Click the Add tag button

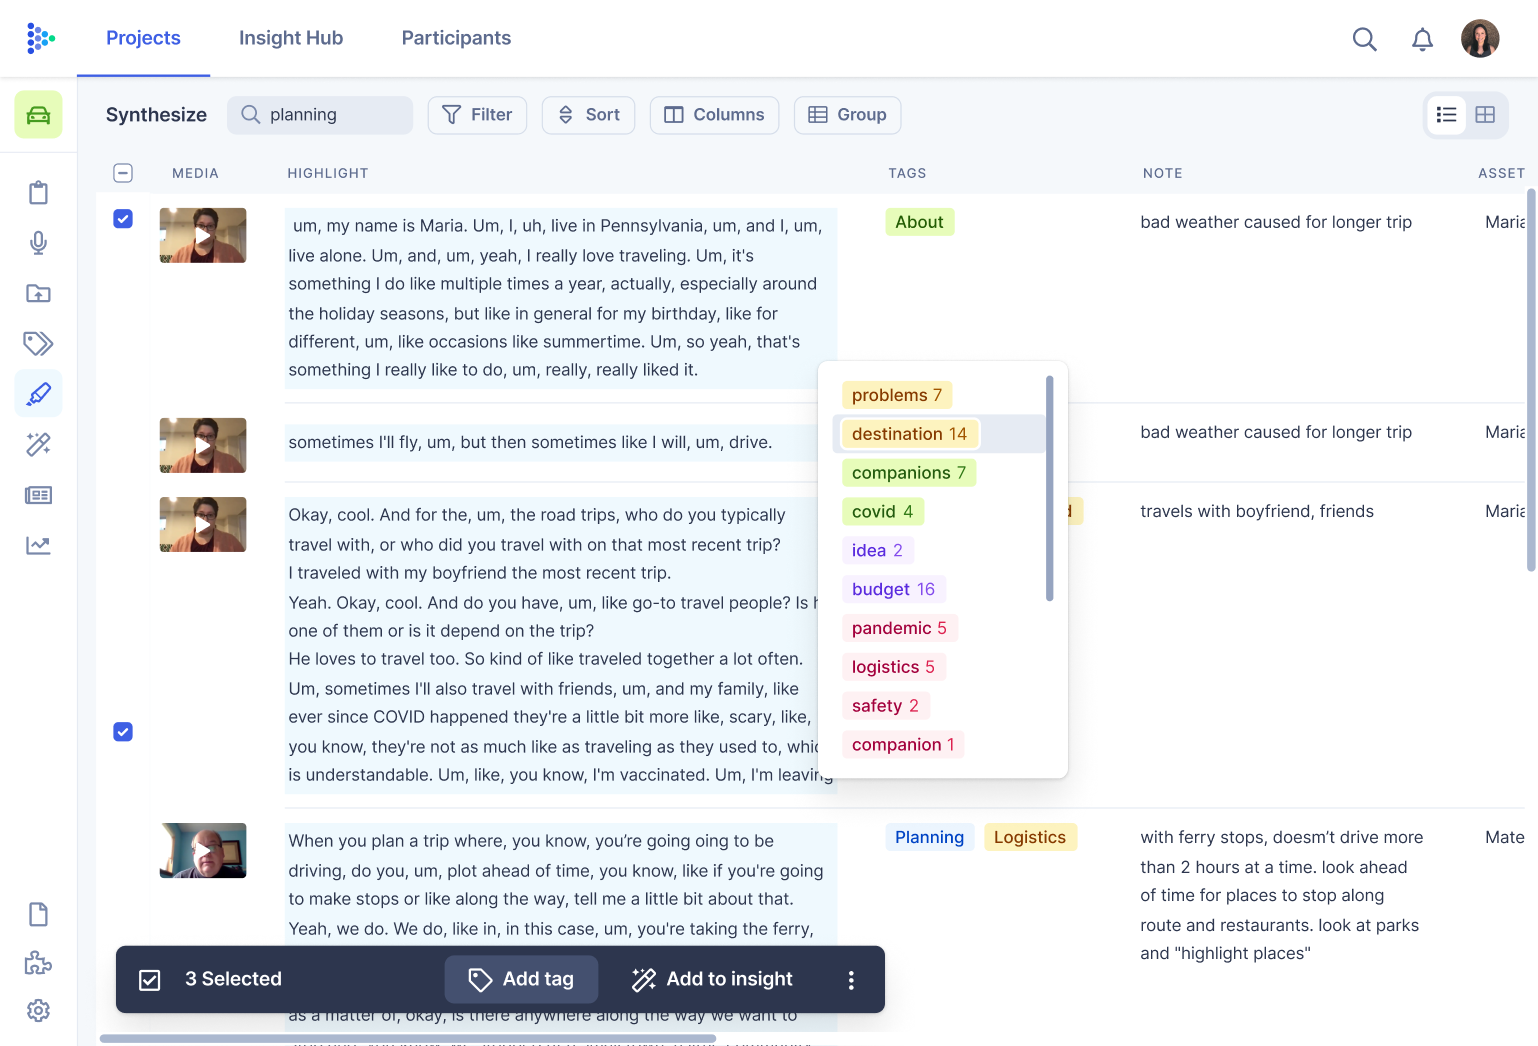[x=521, y=979]
